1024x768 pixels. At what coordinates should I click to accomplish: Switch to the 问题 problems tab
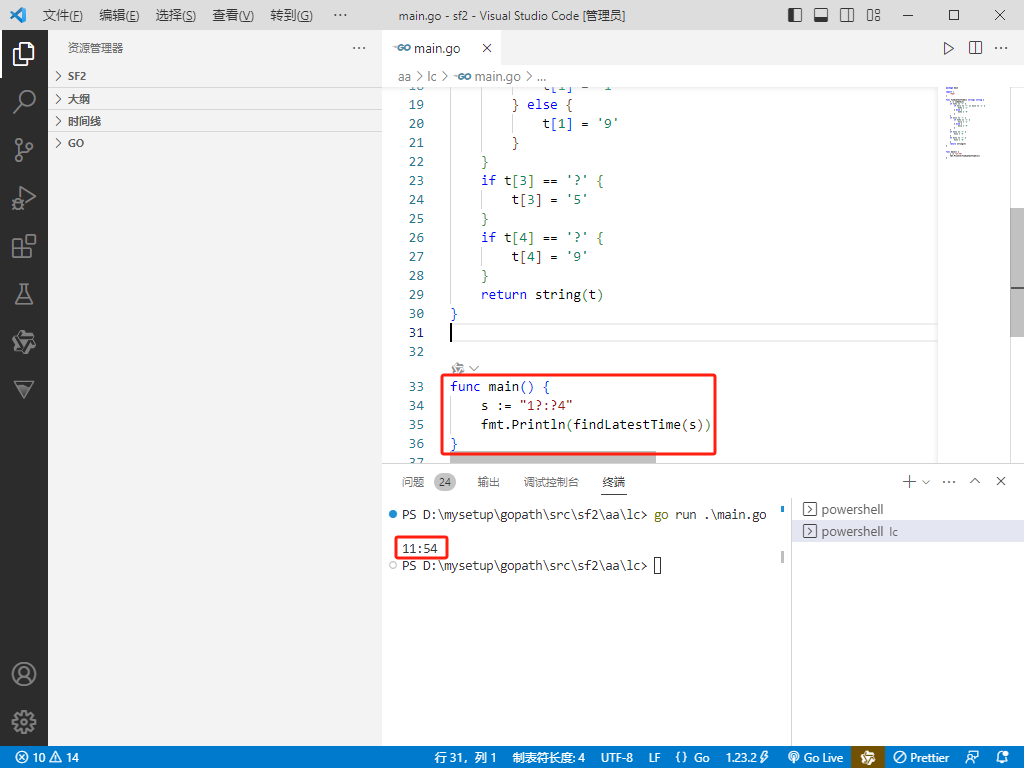pos(413,482)
